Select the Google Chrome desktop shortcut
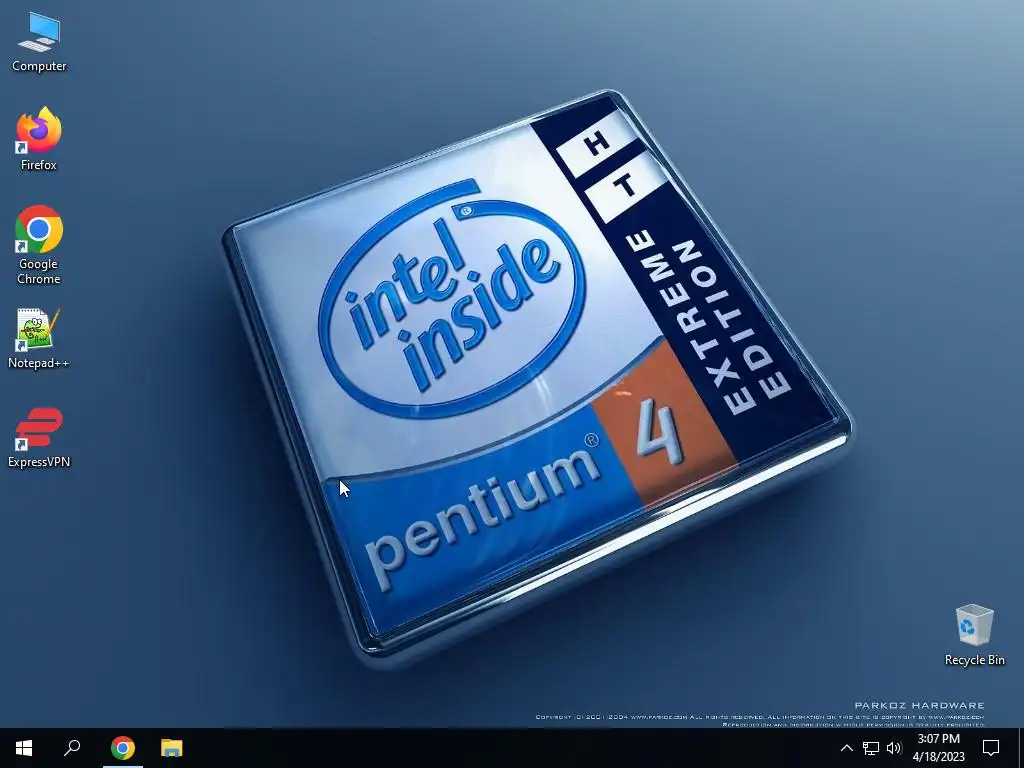 point(39,245)
